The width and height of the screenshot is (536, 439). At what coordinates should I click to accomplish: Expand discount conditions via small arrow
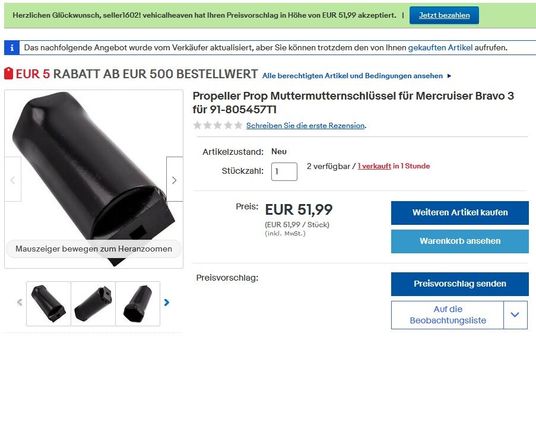[x=449, y=76]
